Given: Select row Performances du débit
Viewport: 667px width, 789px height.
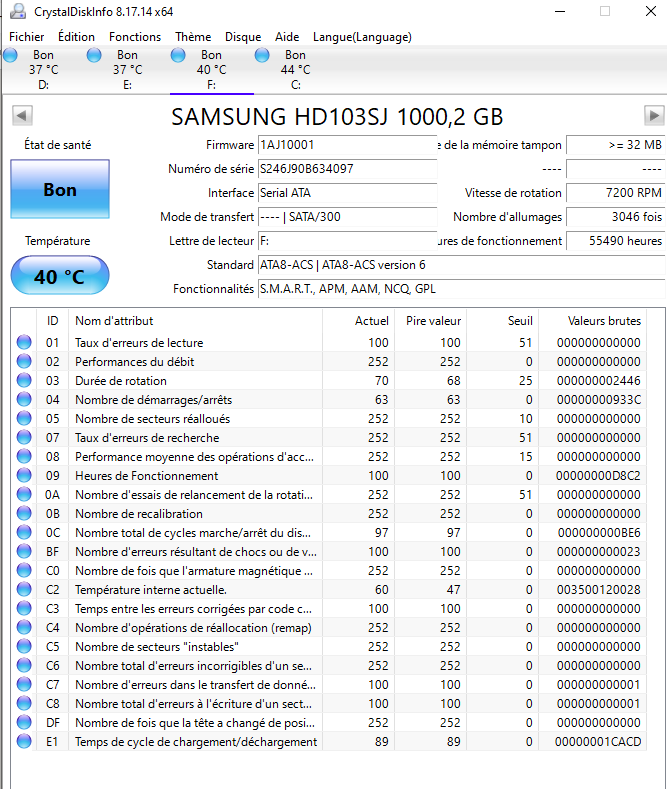Looking at the screenshot, I should click(x=328, y=361).
